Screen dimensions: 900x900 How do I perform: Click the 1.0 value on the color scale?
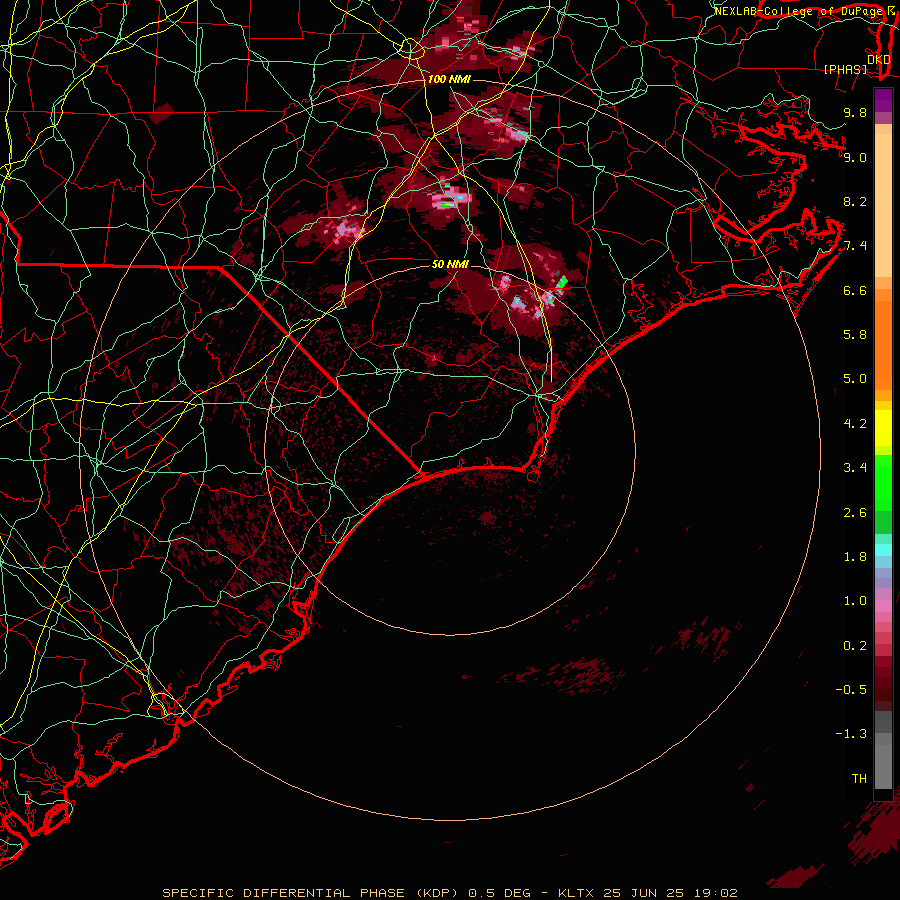855,601
